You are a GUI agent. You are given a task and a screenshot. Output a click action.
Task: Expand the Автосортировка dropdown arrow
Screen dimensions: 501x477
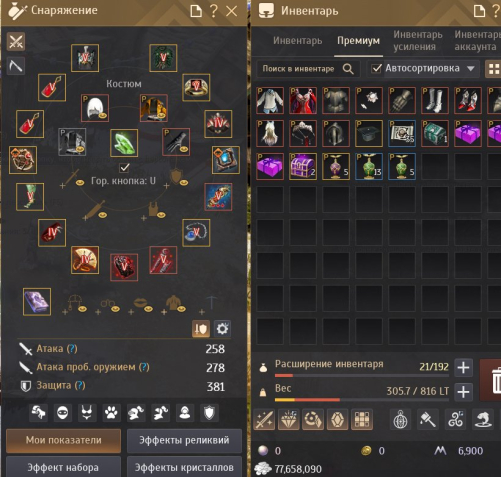click(x=470, y=69)
